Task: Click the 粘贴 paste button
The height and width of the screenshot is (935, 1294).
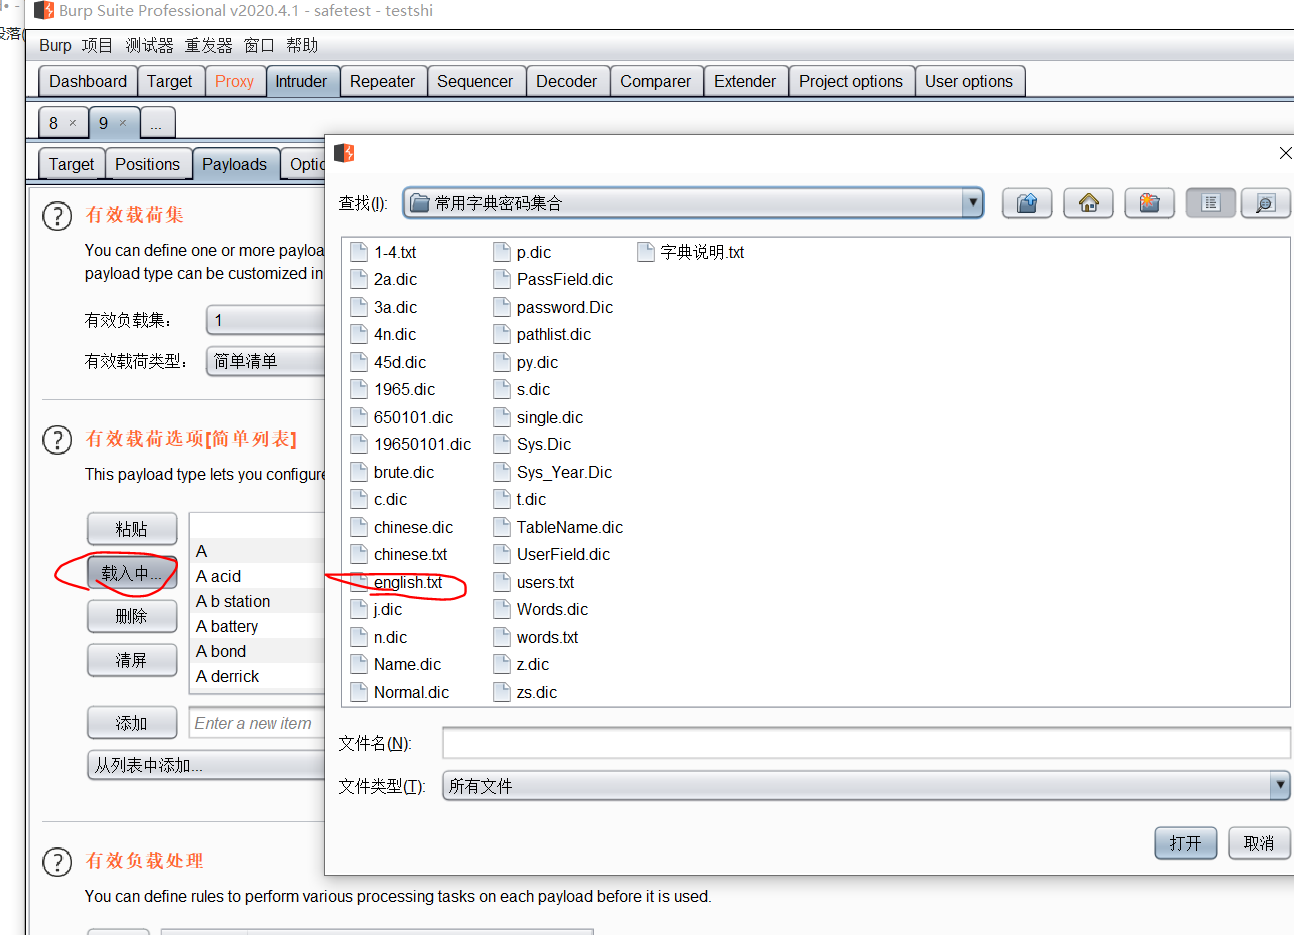Action: tap(132, 529)
